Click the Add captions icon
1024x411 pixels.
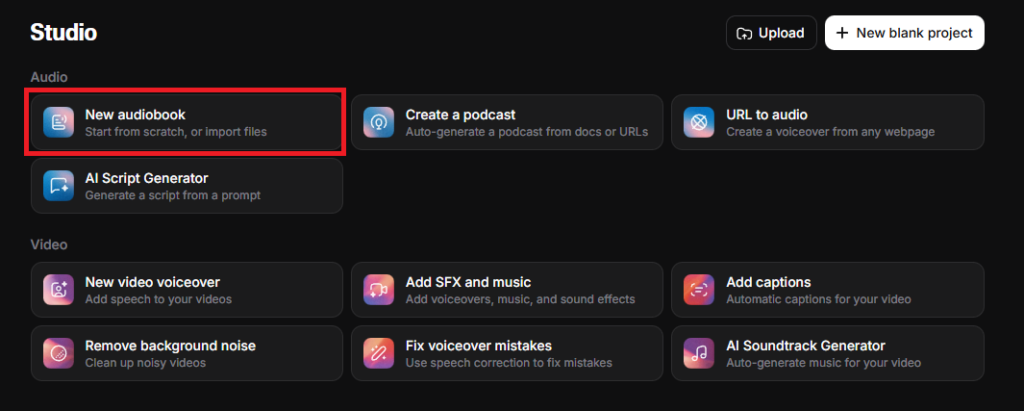(699, 290)
